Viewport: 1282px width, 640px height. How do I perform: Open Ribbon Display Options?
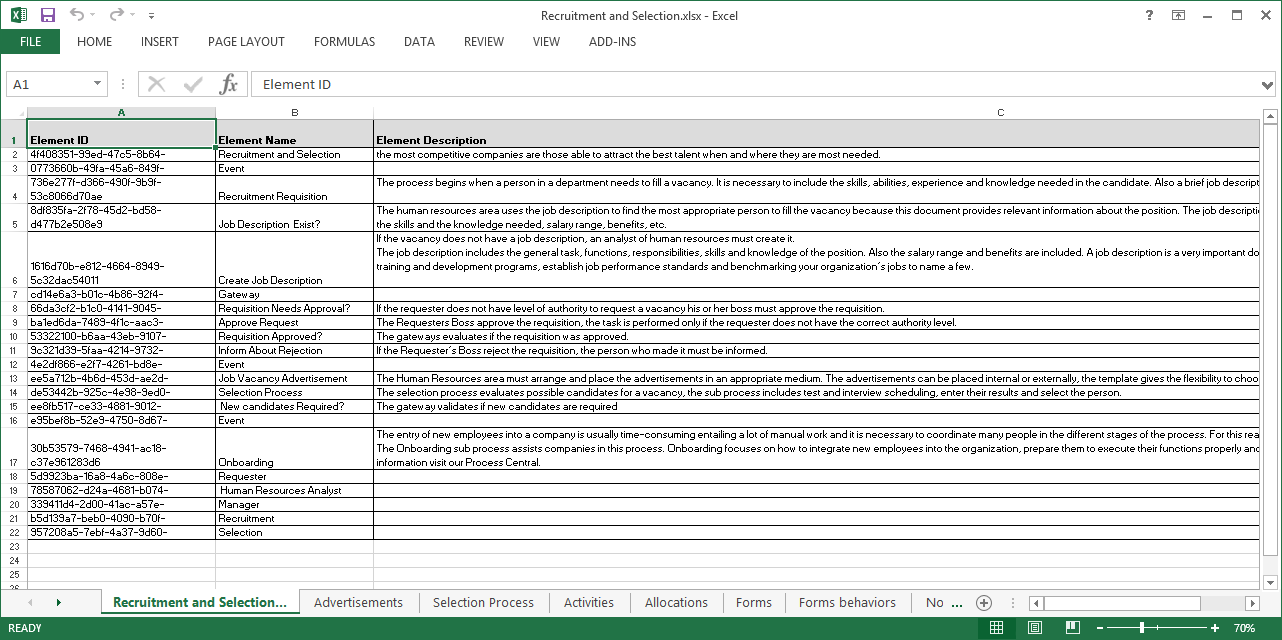pyautogui.click(x=1179, y=15)
